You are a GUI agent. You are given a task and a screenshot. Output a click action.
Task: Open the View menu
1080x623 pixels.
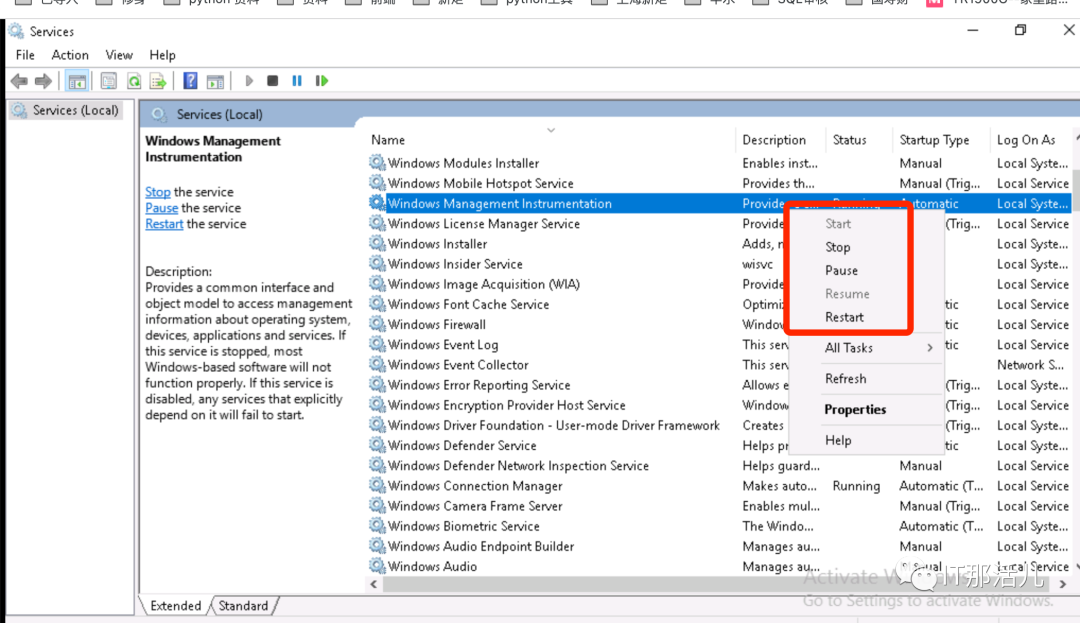(x=118, y=55)
